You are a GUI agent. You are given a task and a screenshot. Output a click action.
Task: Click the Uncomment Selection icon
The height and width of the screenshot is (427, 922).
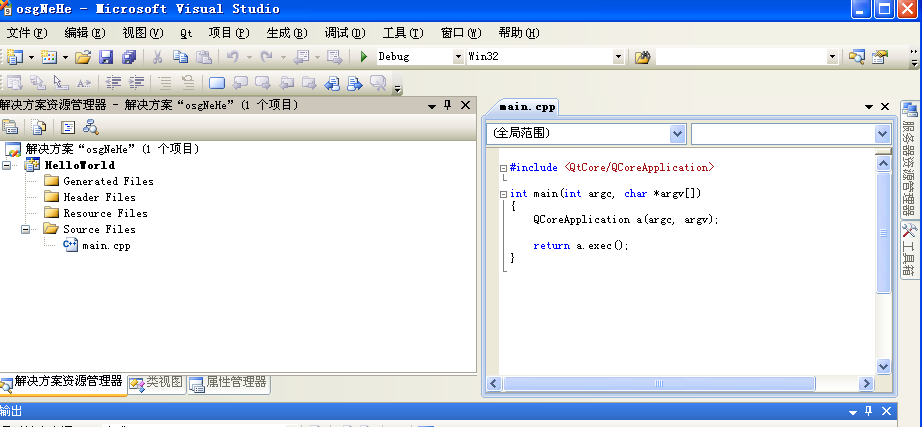[188, 83]
